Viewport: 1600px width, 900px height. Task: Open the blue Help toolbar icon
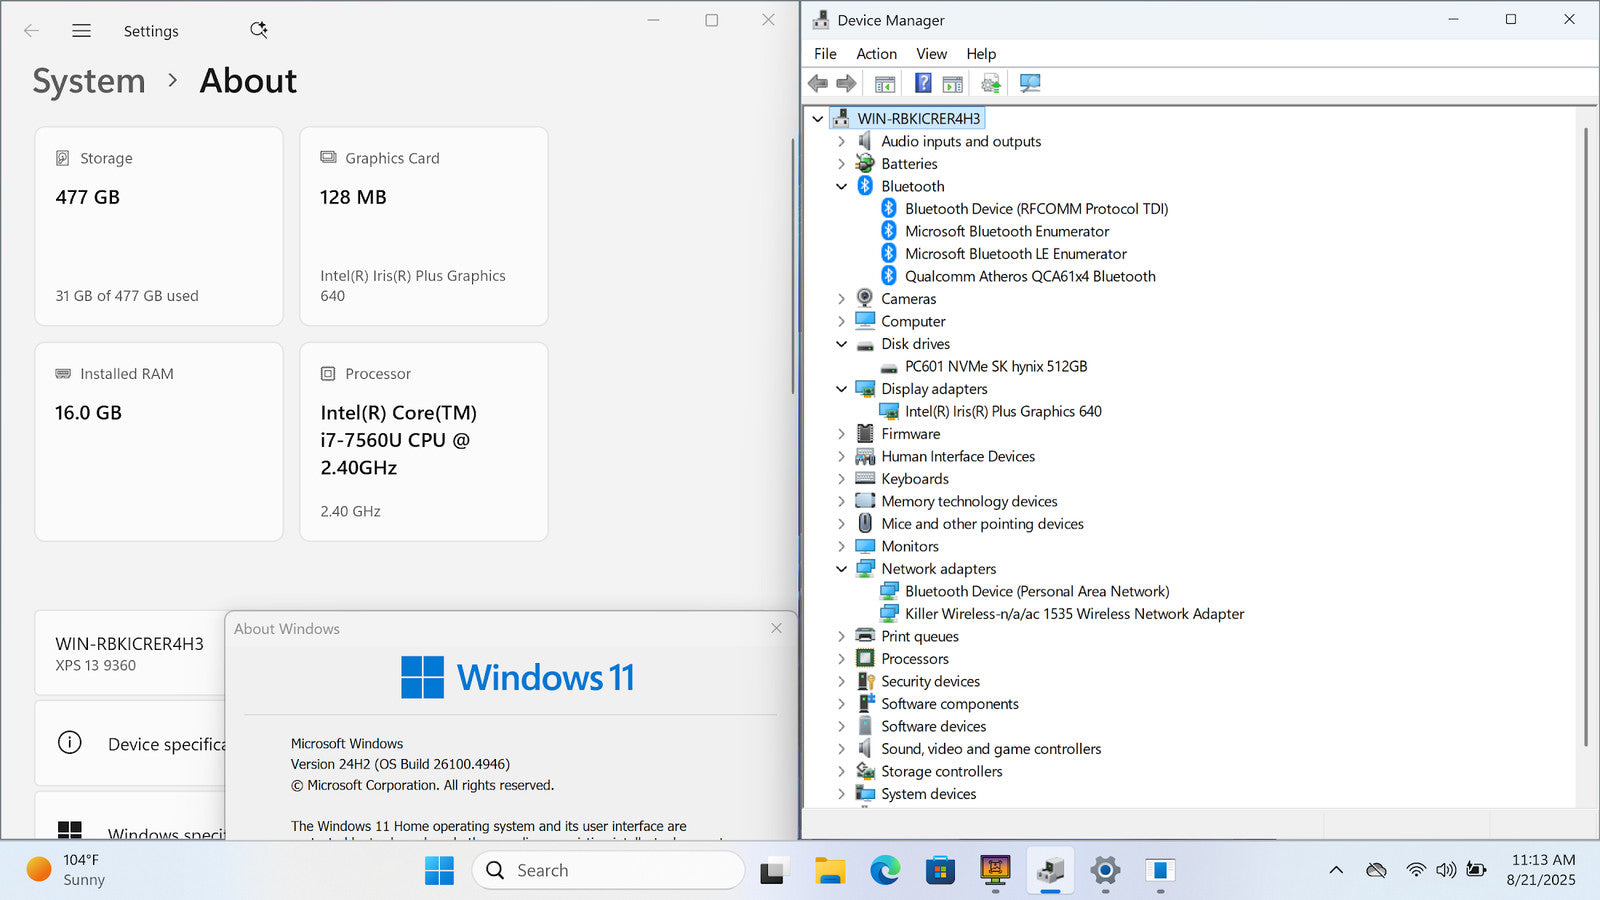[923, 83]
